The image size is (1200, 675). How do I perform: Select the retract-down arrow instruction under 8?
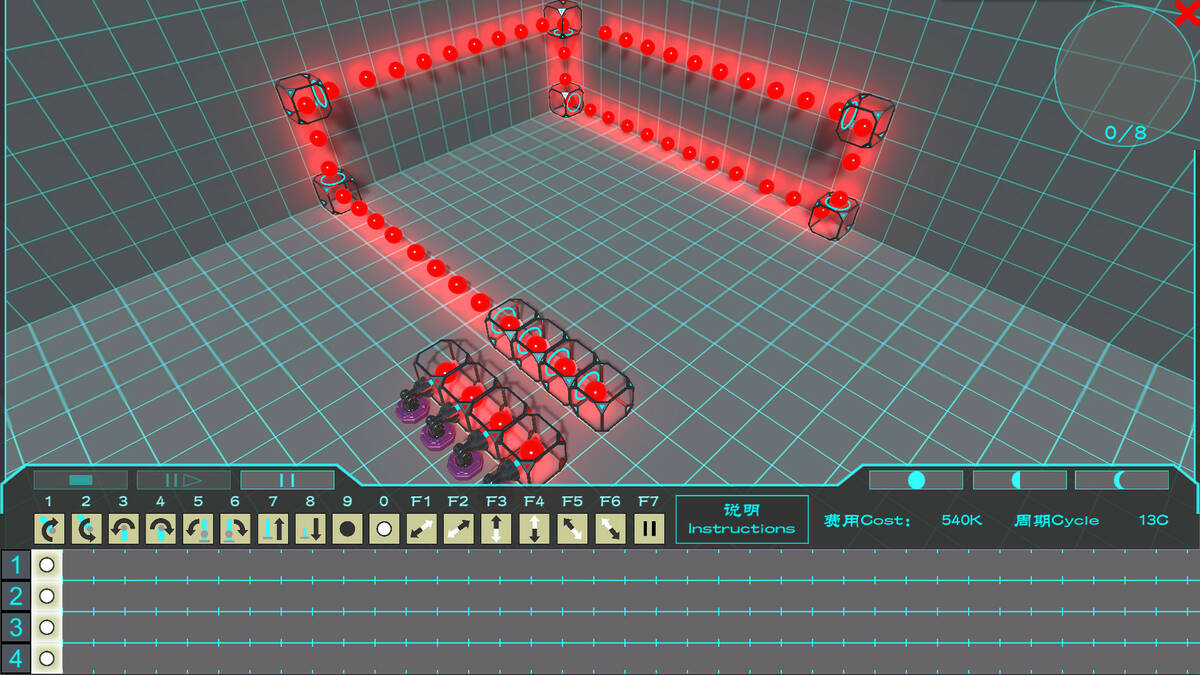pos(310,528)
